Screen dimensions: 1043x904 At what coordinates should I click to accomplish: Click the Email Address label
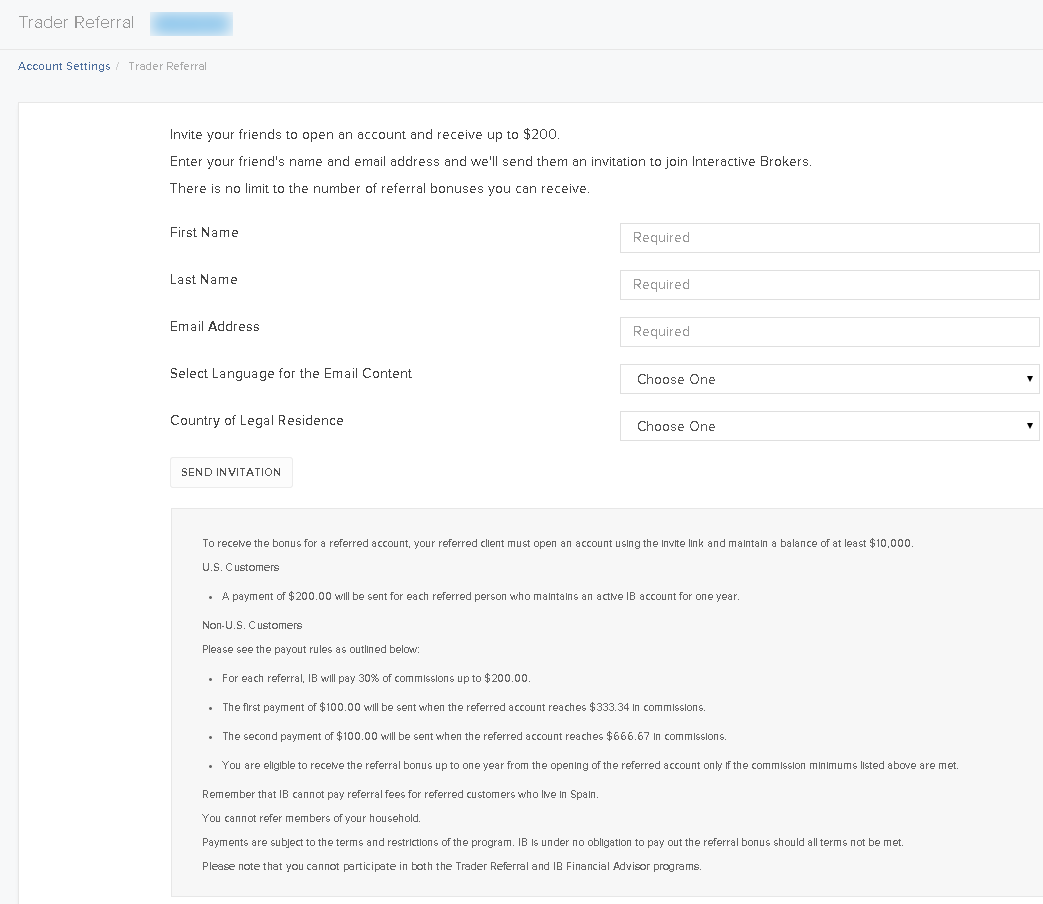215,327
